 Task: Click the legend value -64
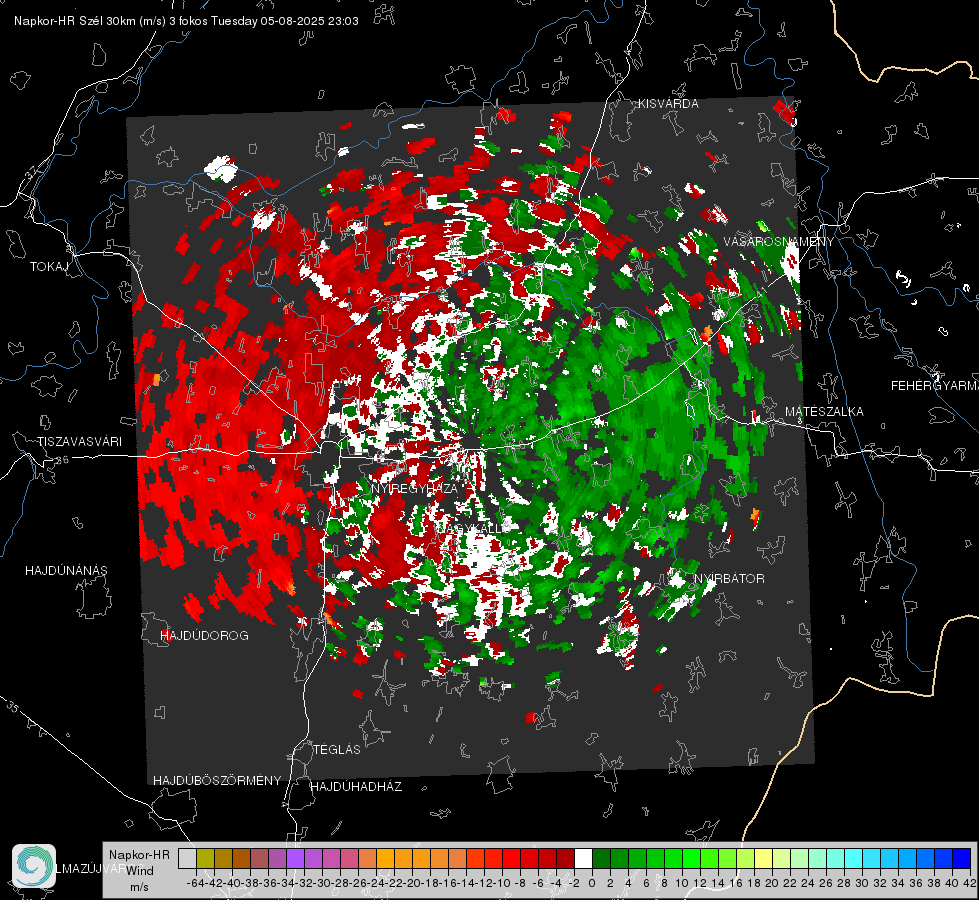(195, 883)
